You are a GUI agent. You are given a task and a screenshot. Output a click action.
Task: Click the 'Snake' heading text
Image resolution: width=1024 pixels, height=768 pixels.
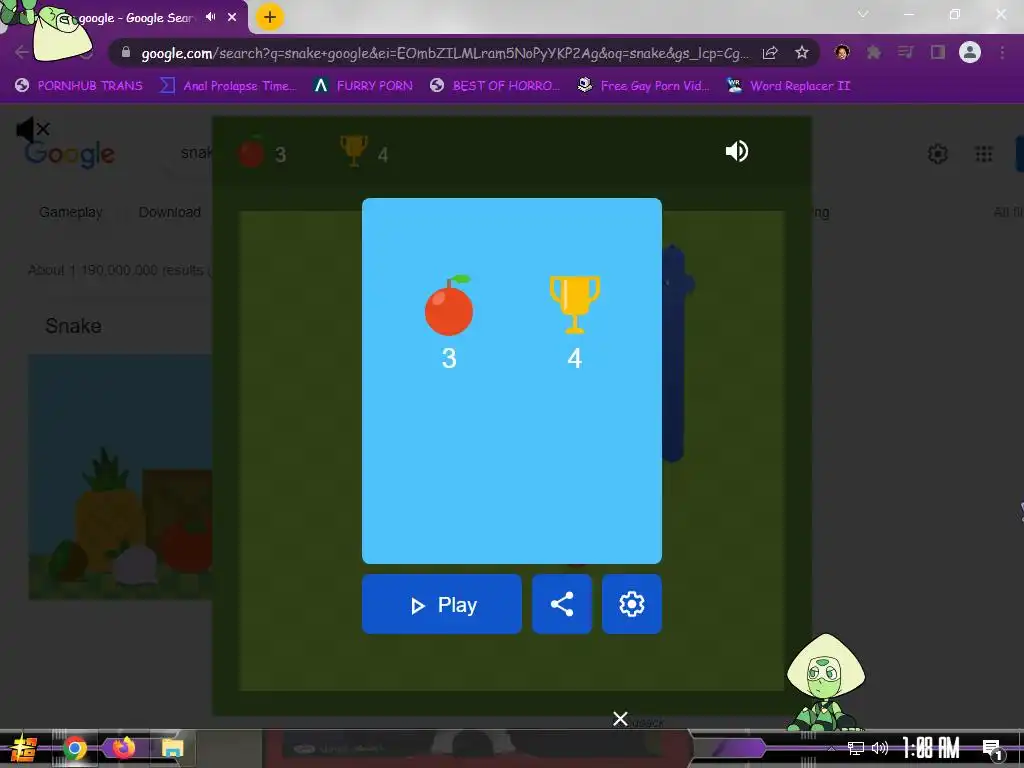(73, 326)
